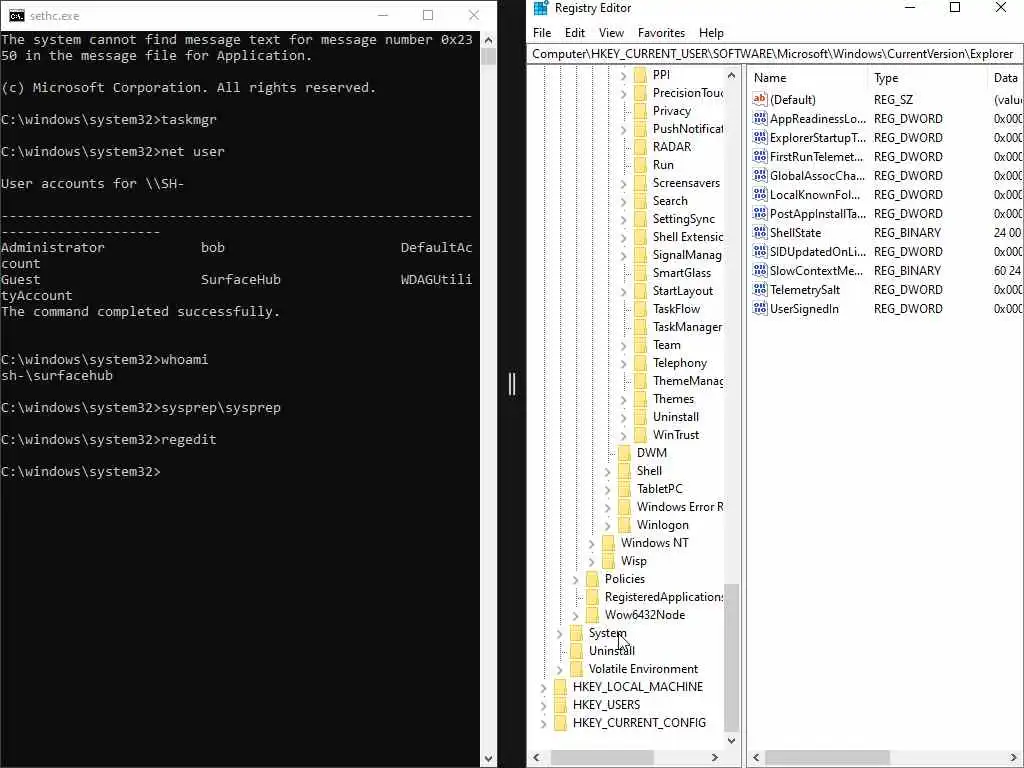The width and height of the screenshot is (1024, 768).
Task: Select the System key under HKEY_CURRENT_USER
Action: (x=607, y=633)
